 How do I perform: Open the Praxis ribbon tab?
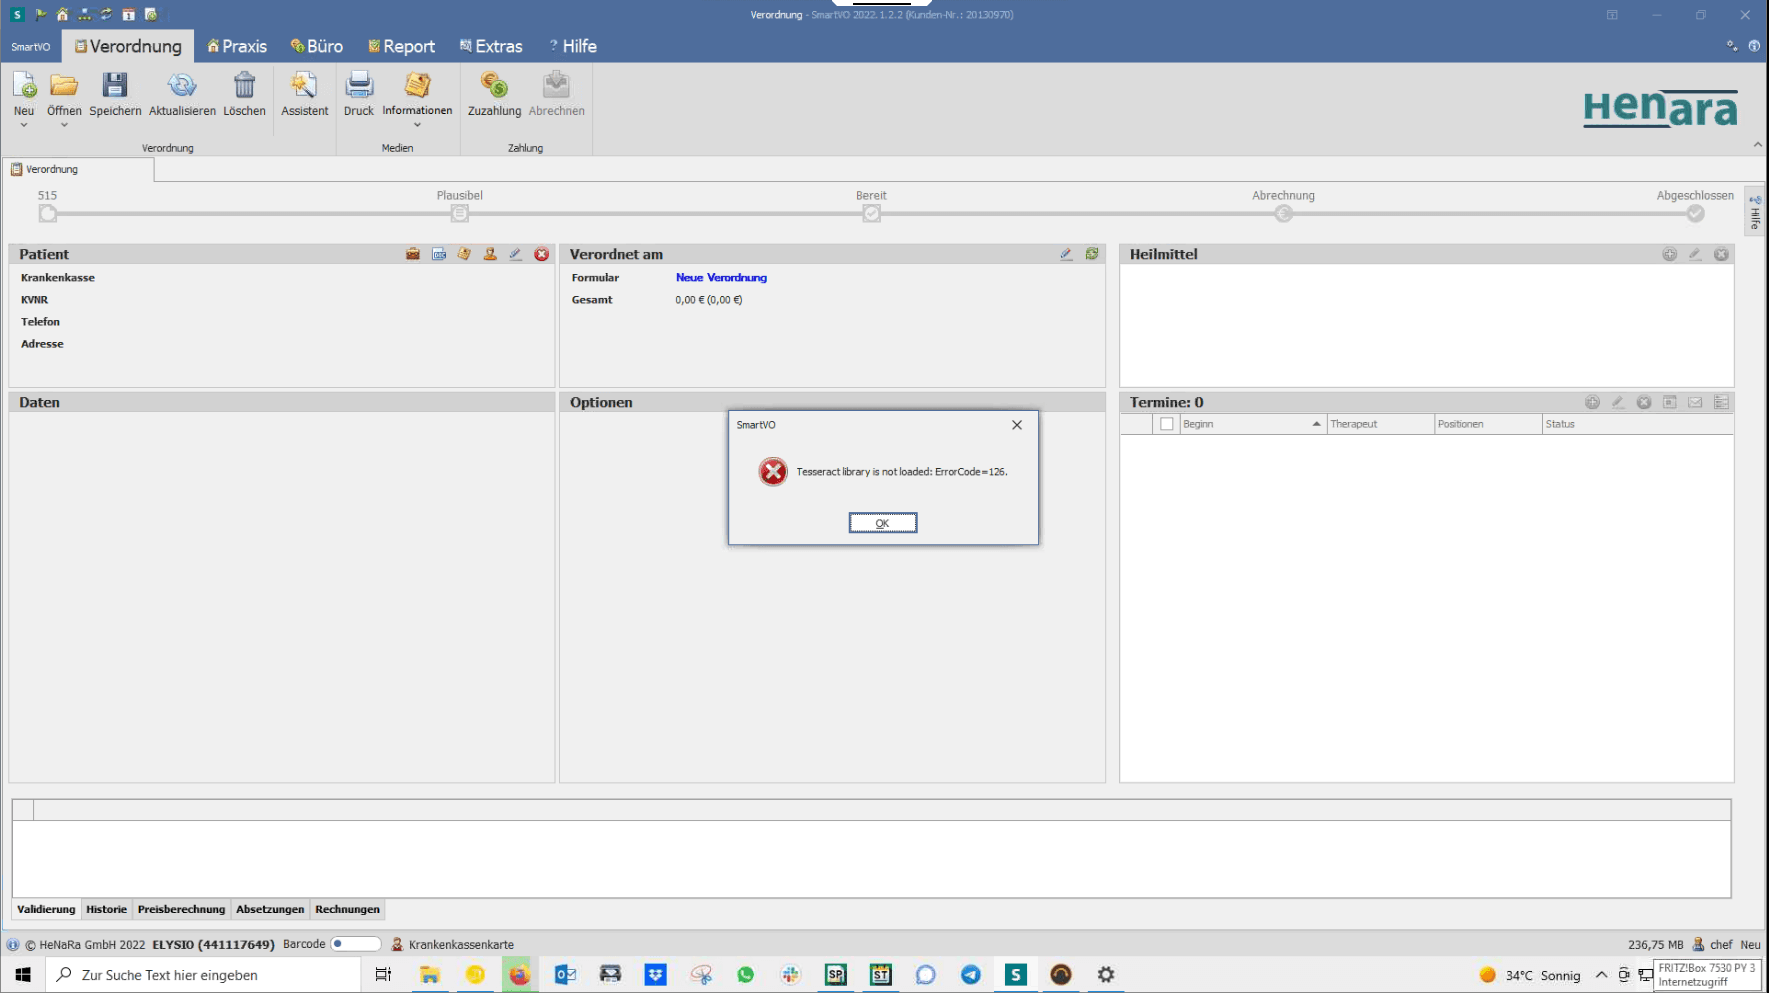point(237,46)
